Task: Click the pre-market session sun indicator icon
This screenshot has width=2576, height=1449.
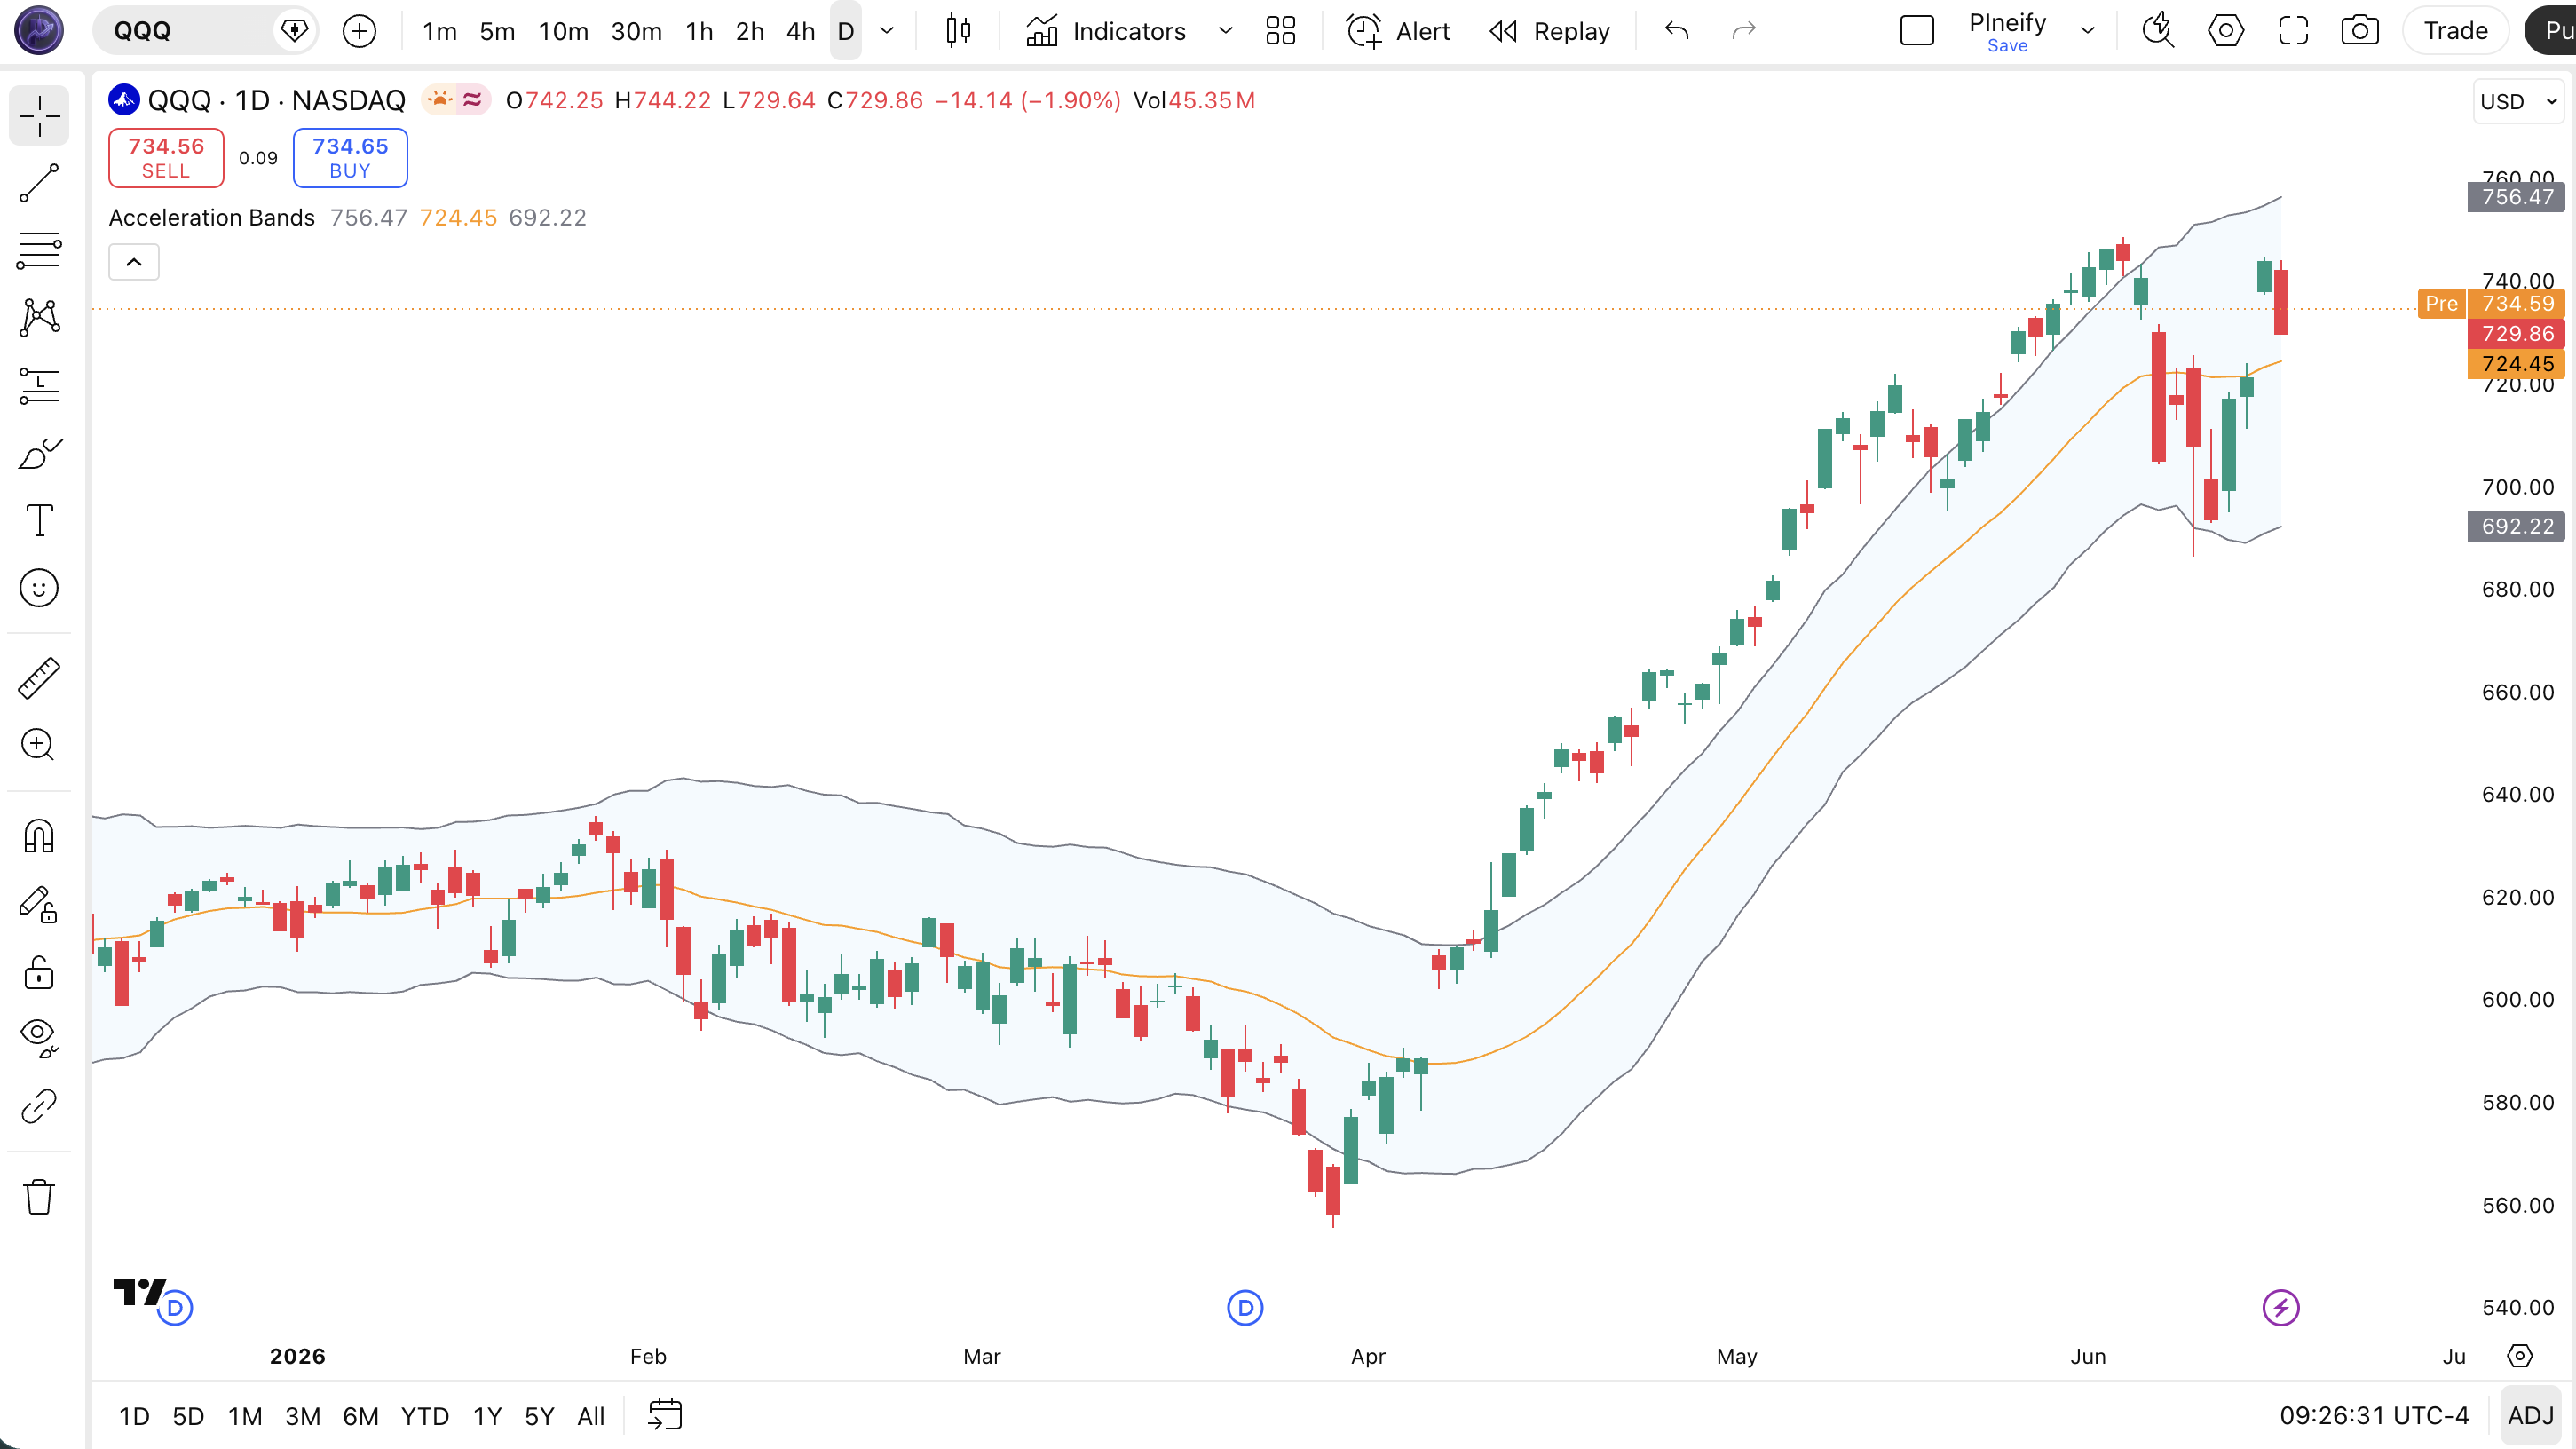Action: (440, 100)
